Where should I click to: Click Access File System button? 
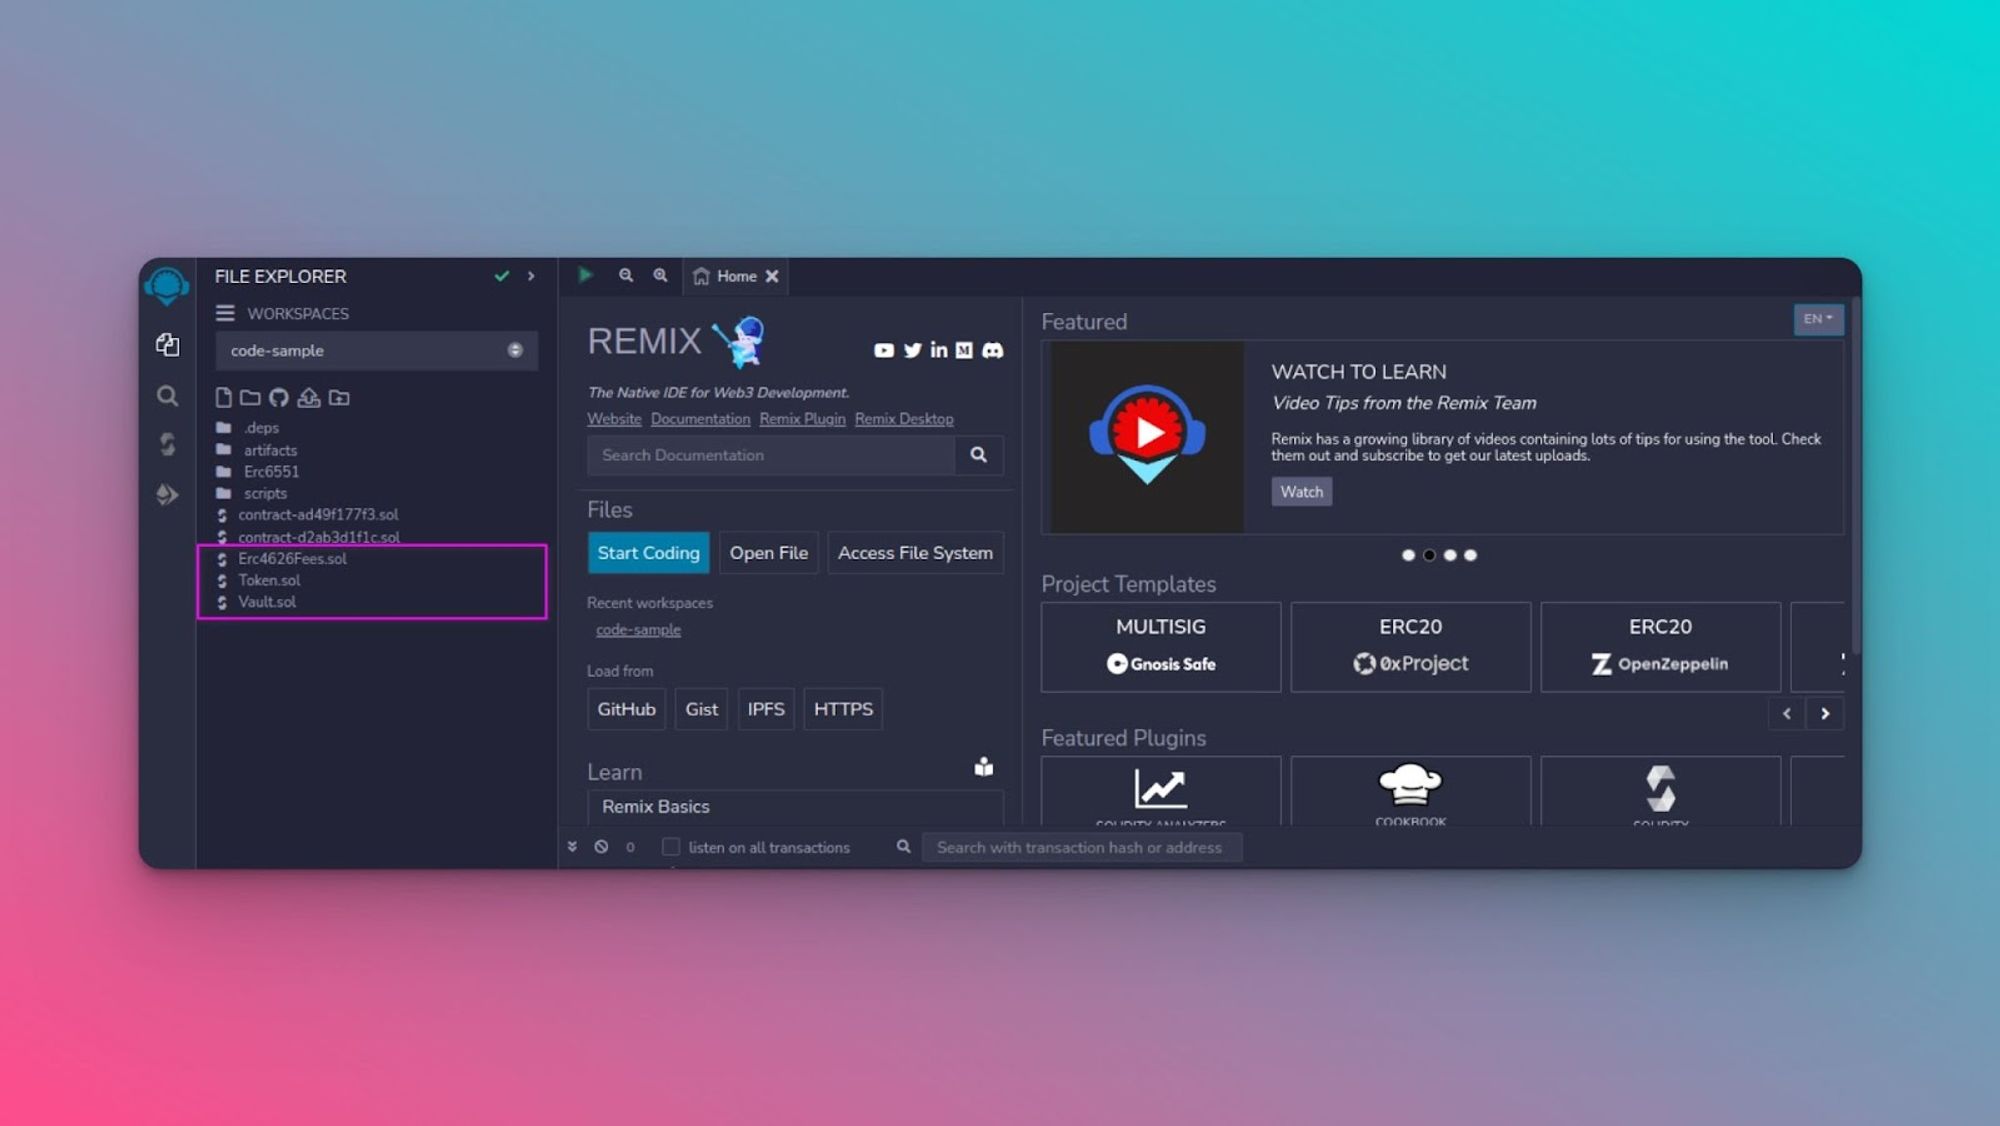click(x=915, y=553)
